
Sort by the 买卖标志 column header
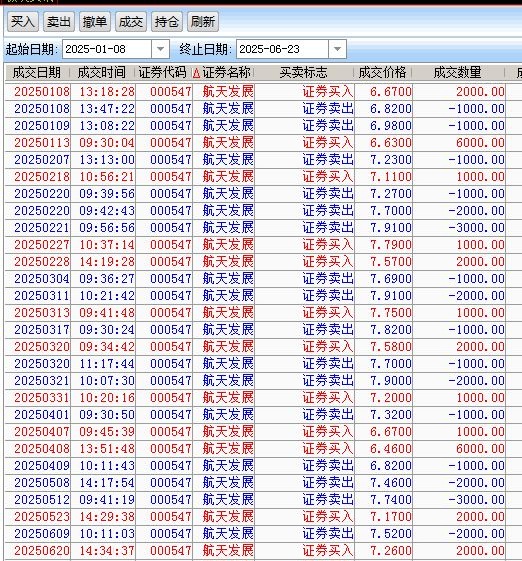click(303, 73)
